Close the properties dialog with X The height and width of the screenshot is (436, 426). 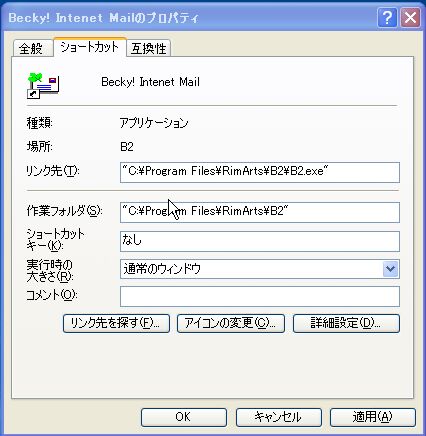pos(410,17)
